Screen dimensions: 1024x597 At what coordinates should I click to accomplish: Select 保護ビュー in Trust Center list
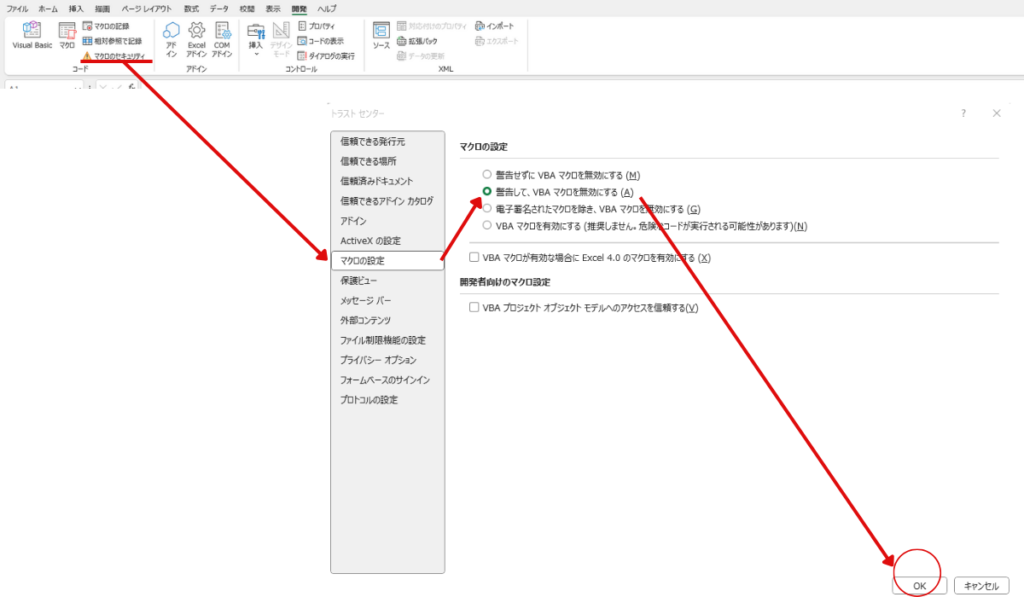point(359,281)
